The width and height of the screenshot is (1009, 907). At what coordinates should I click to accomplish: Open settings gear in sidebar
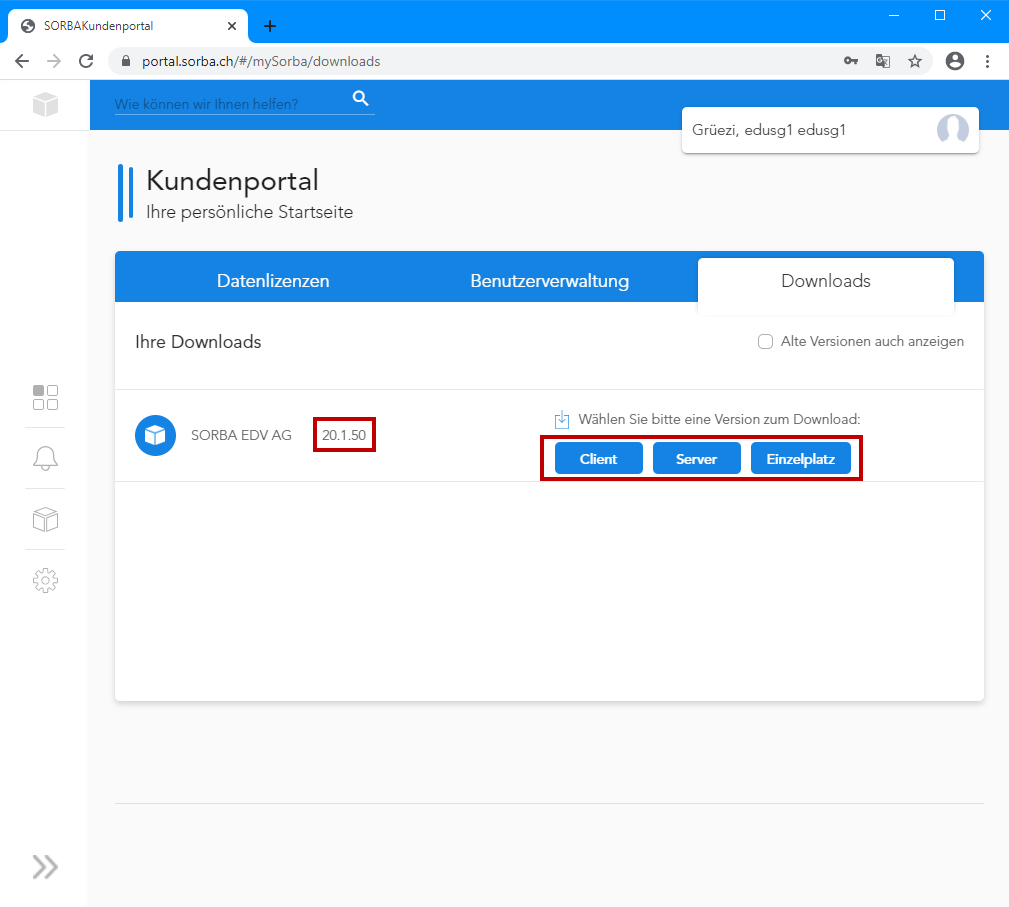click(45, 580)
